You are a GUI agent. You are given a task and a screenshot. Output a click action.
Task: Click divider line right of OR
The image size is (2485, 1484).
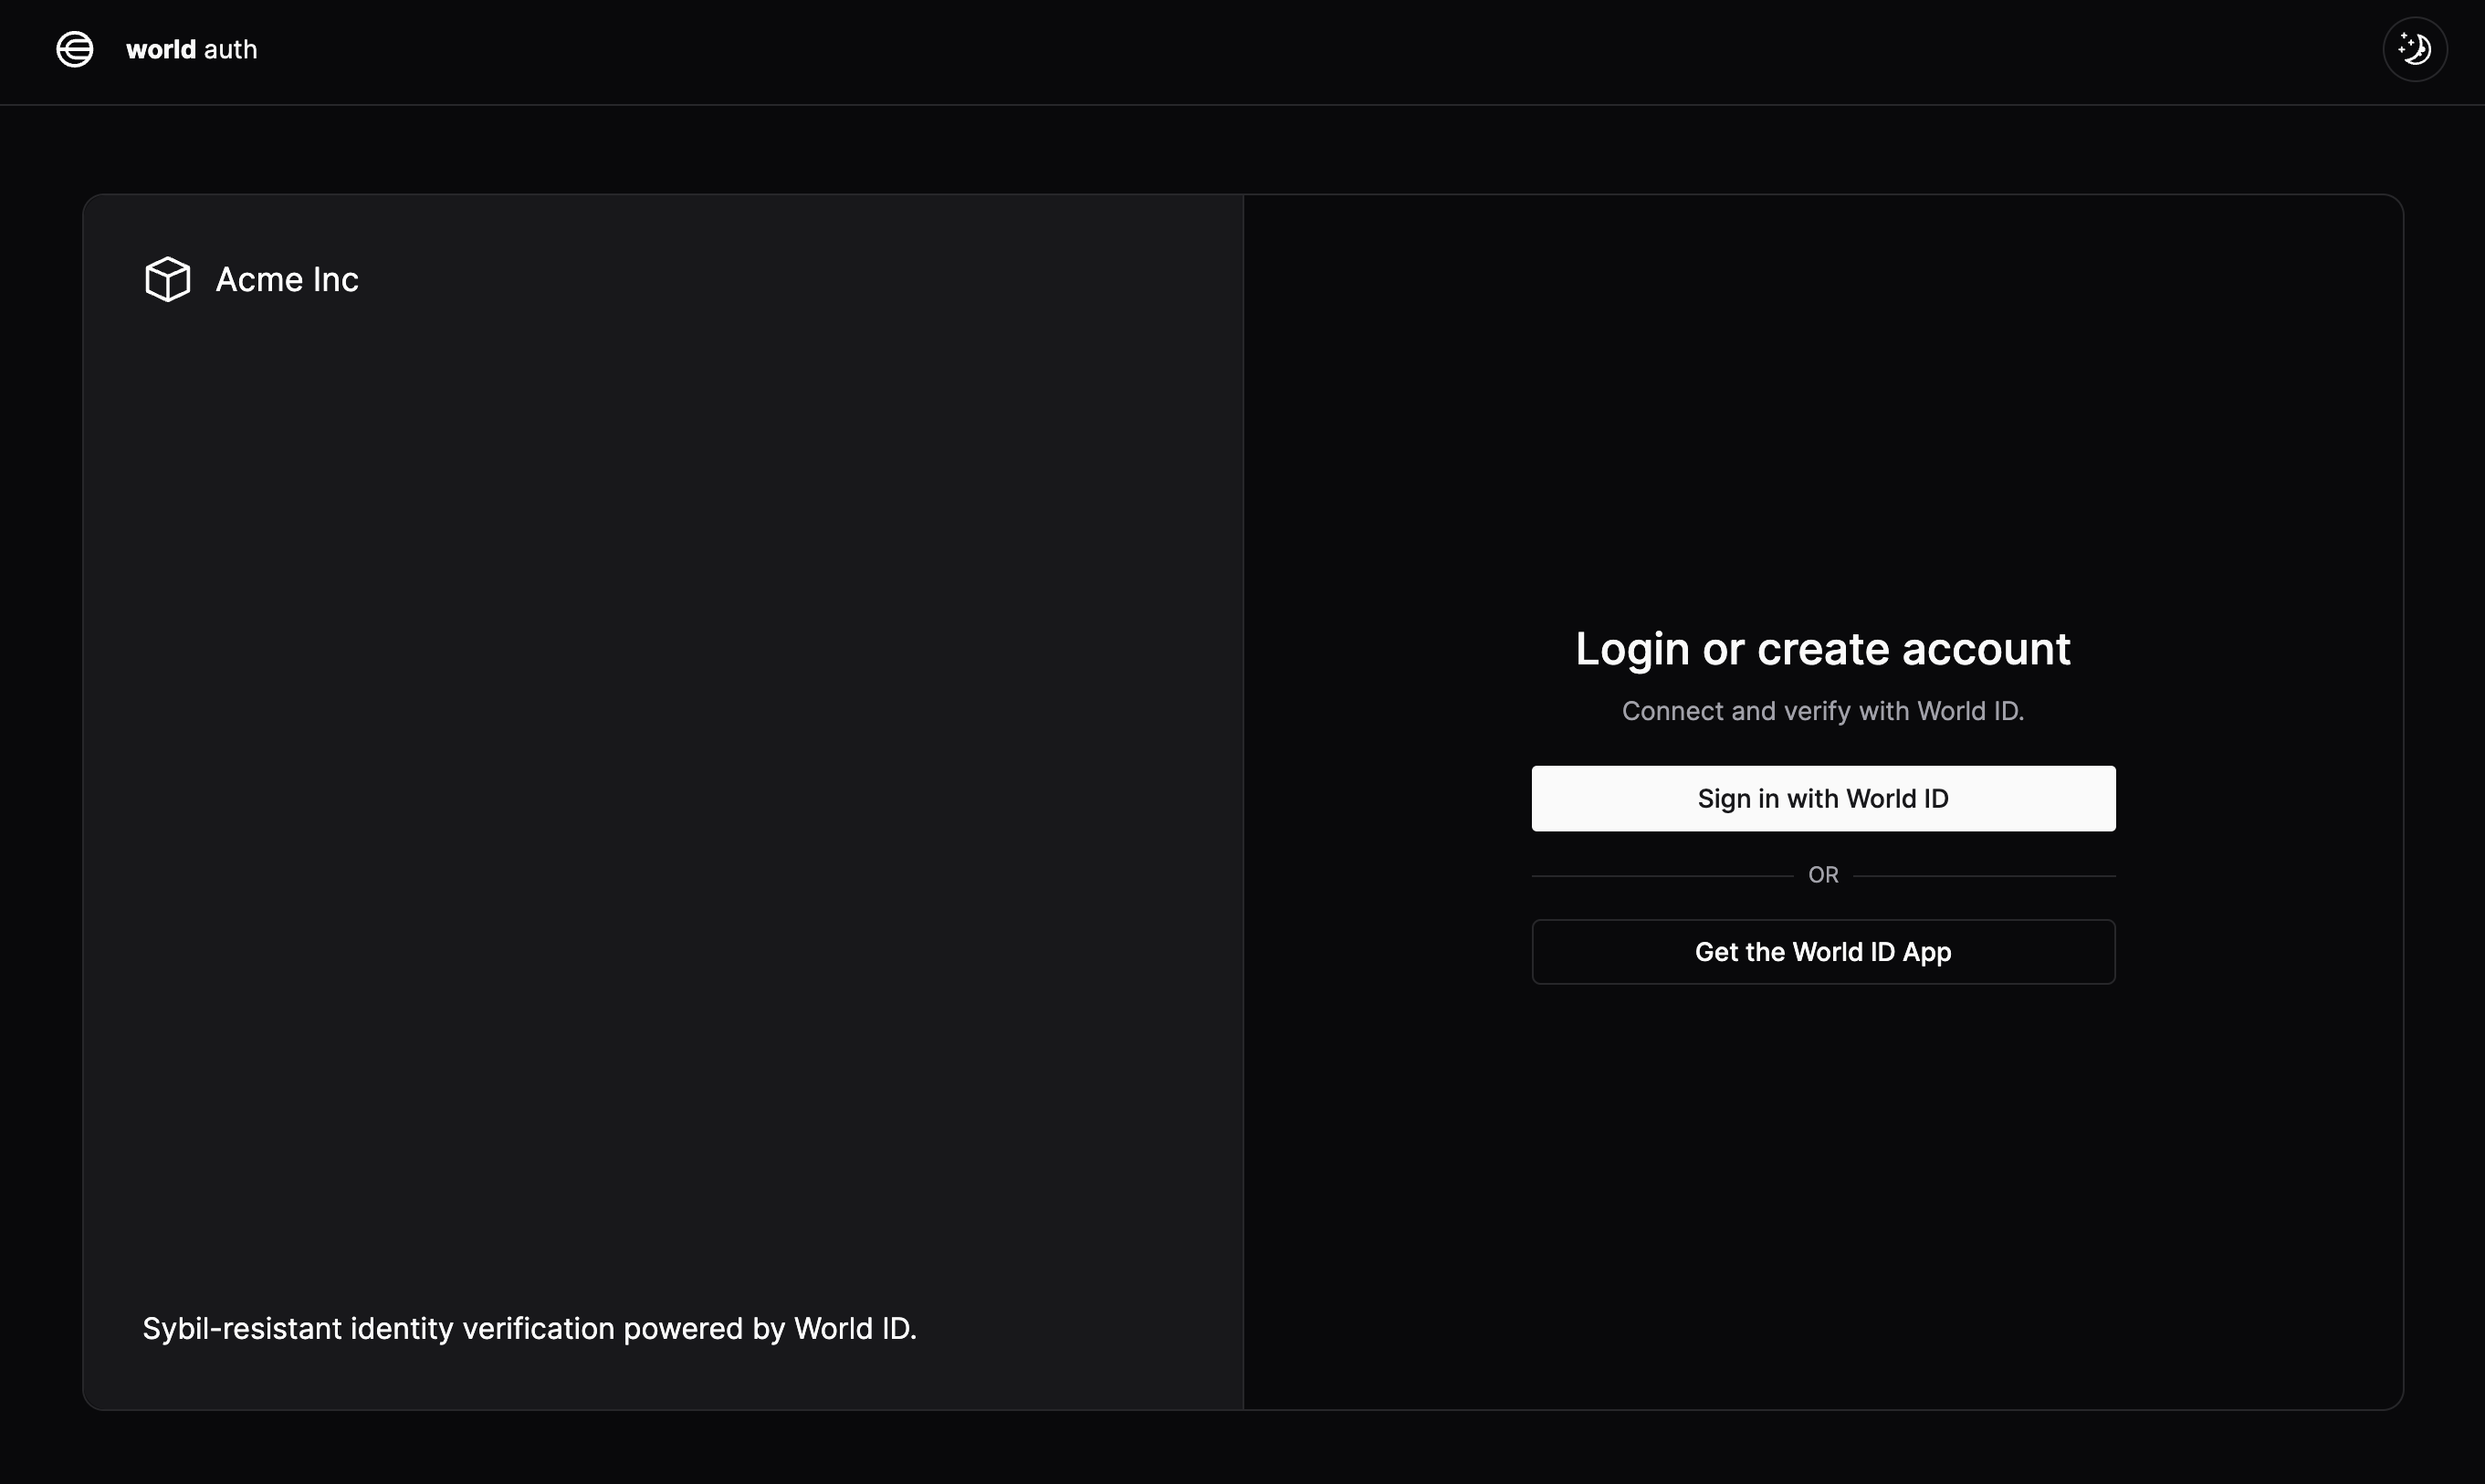(x=1985, y=876)
